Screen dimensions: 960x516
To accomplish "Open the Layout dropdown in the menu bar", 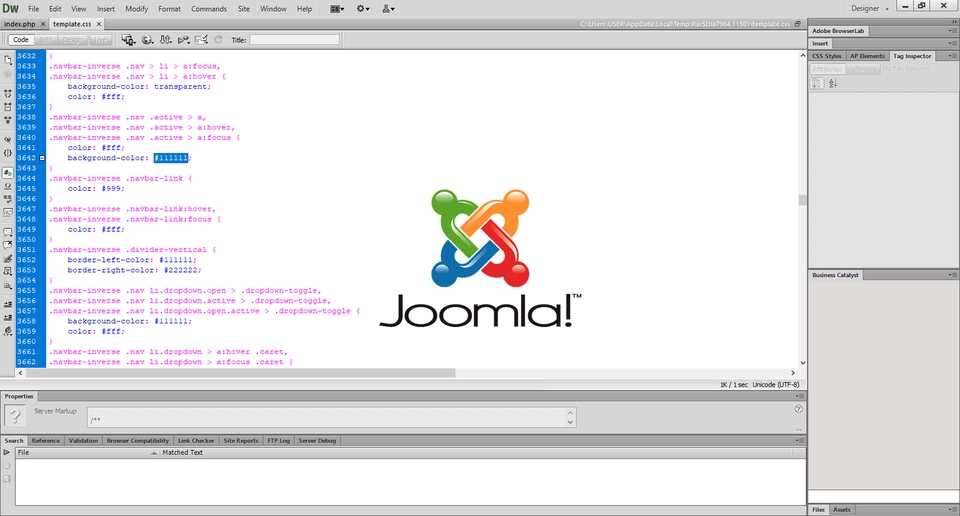I will click(x=337, y=9).
